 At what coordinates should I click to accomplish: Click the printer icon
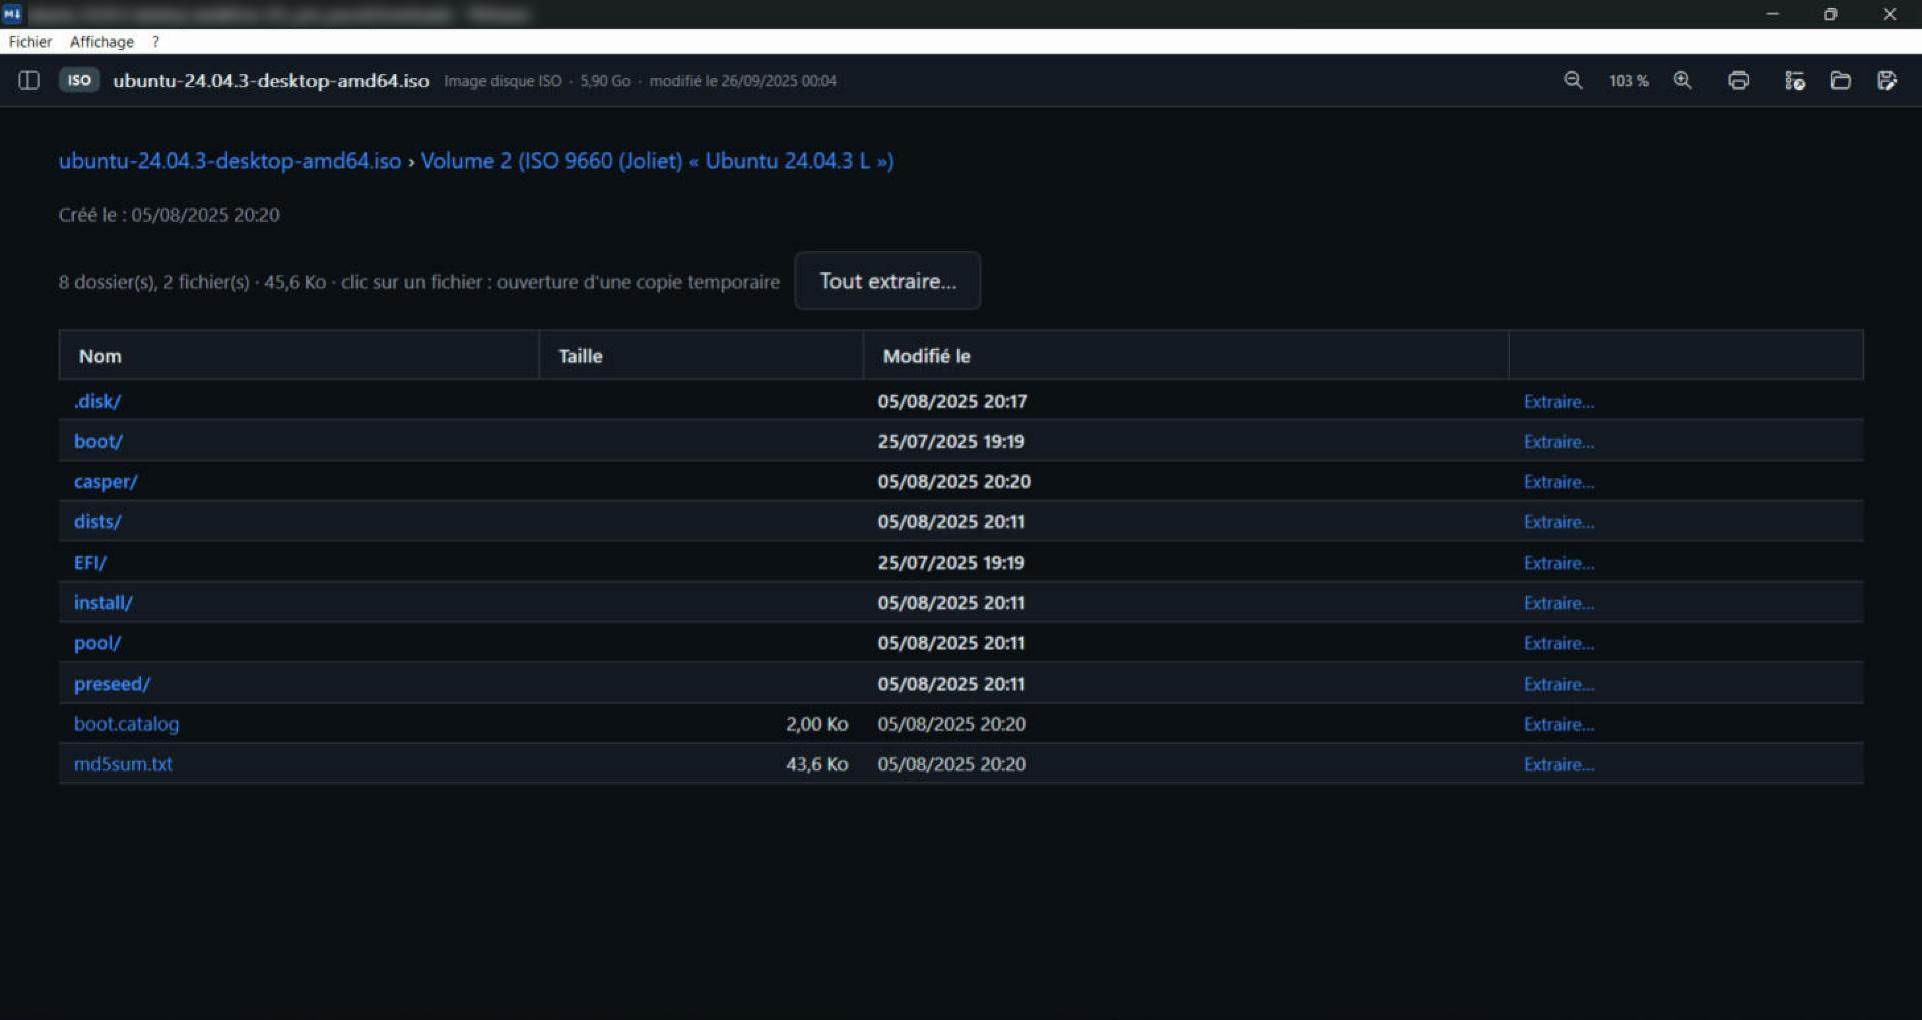pos(1739,81)
